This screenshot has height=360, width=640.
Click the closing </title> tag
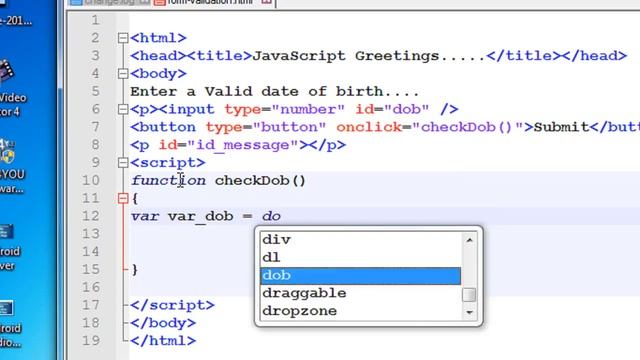524,56
